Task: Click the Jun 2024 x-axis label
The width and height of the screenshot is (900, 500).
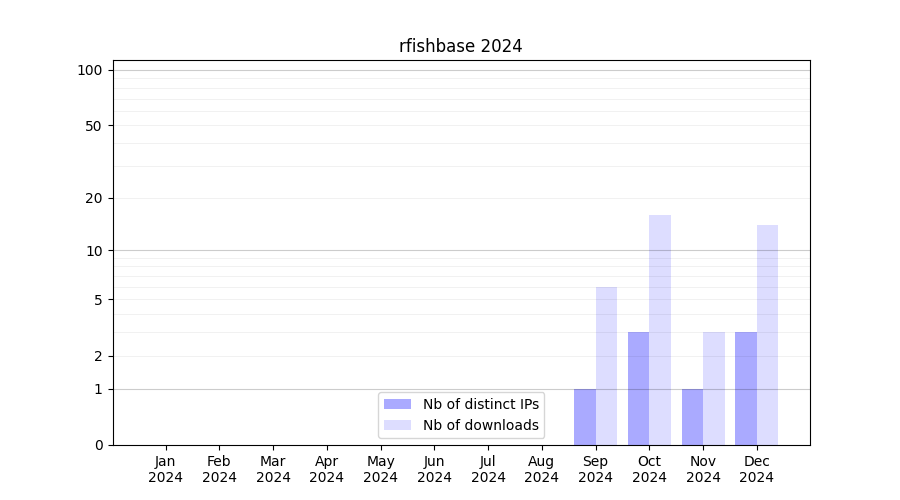Action: (434, 469)
